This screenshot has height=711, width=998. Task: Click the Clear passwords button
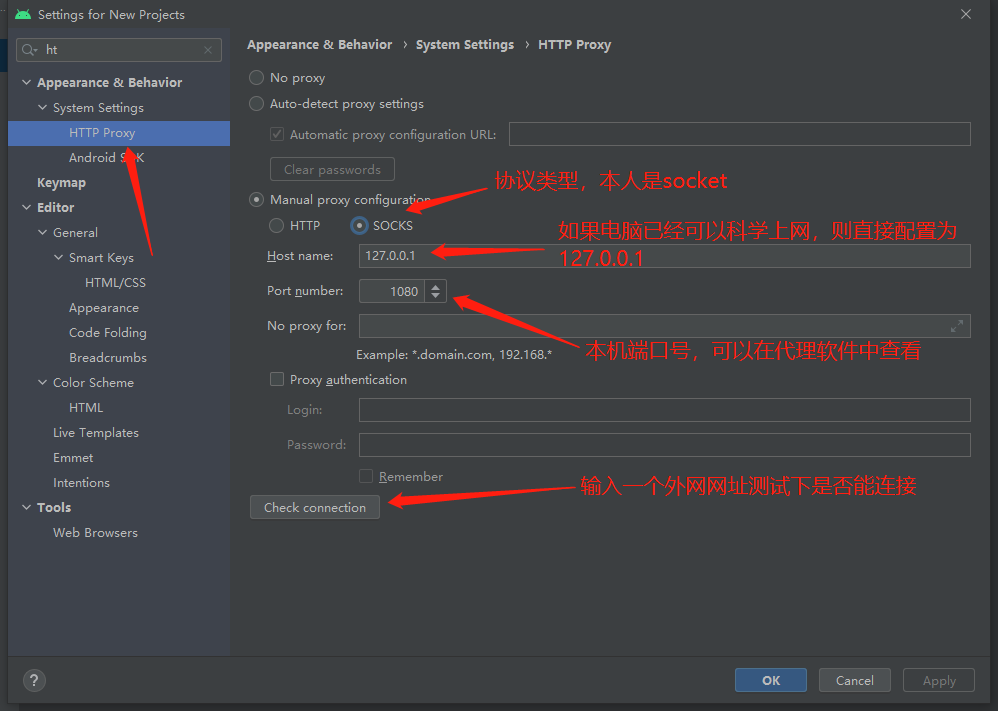(332, 169)
